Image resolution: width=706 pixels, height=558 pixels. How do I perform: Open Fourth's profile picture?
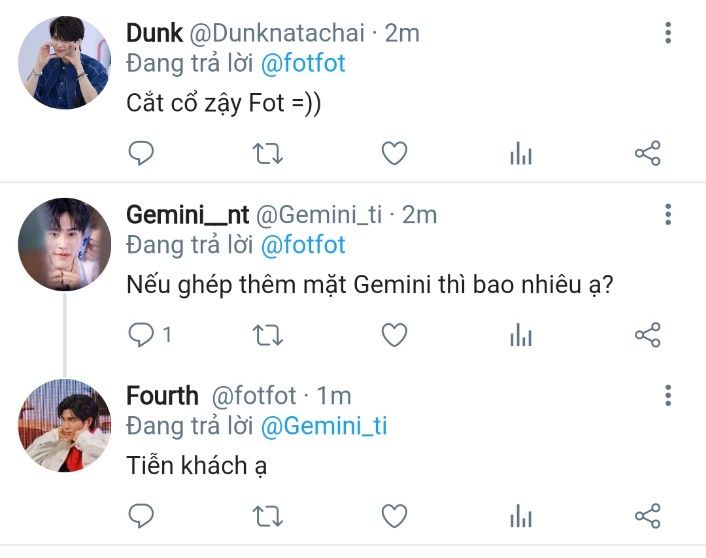[x=64, y=426]
